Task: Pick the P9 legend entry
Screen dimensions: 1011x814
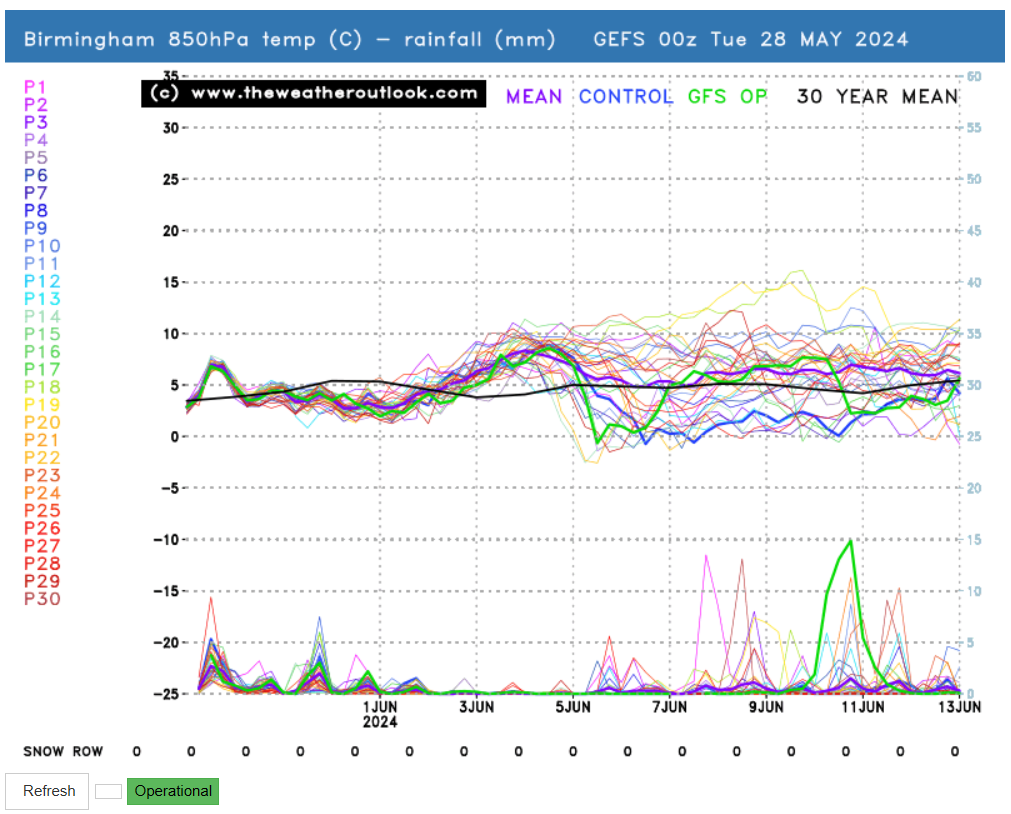Action: pos(35,228)
